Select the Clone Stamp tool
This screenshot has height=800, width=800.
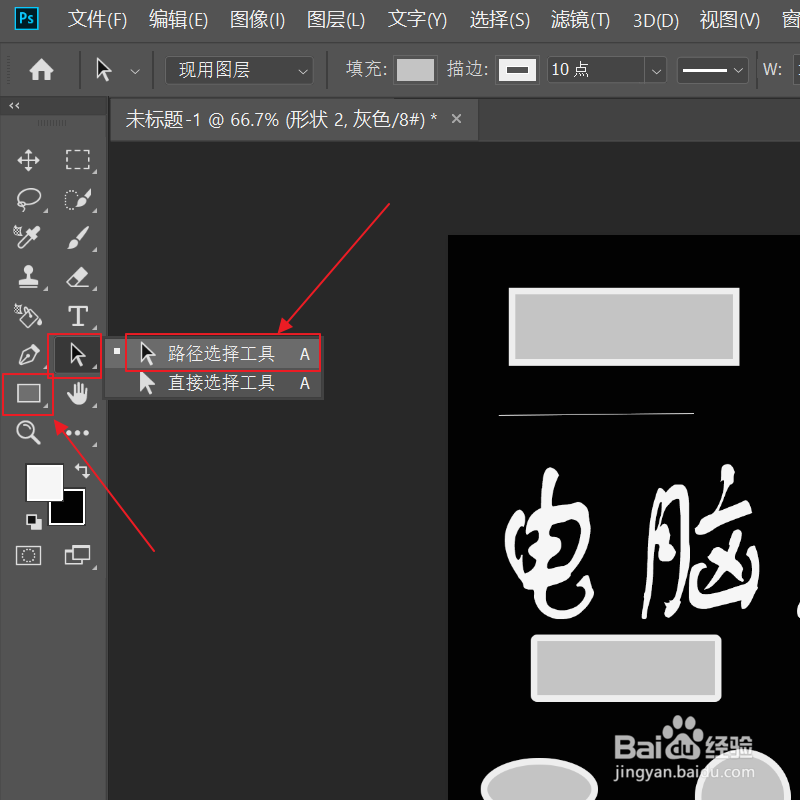(28, 278)
